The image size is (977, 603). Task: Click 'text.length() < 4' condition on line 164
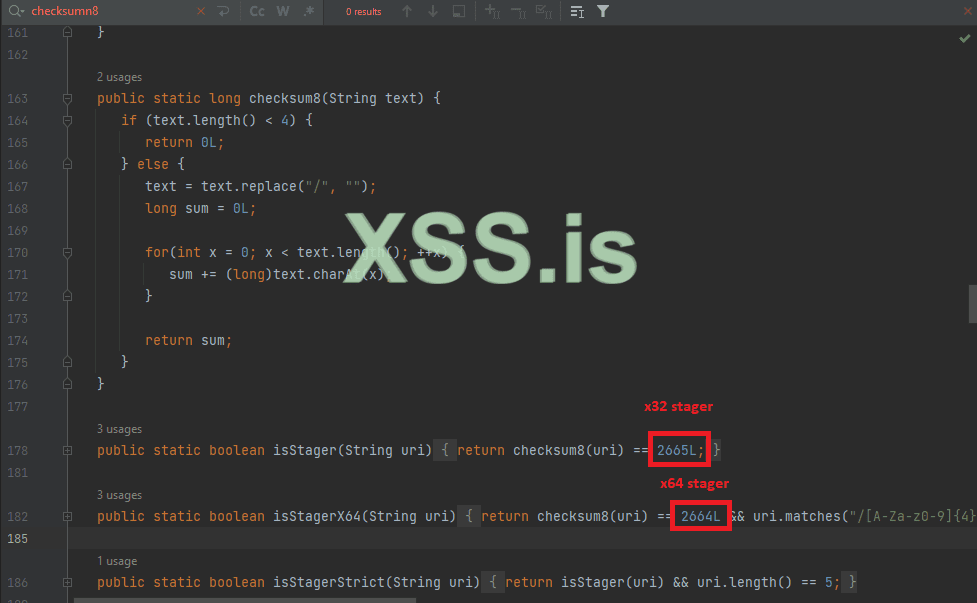(x=221, y=120)
